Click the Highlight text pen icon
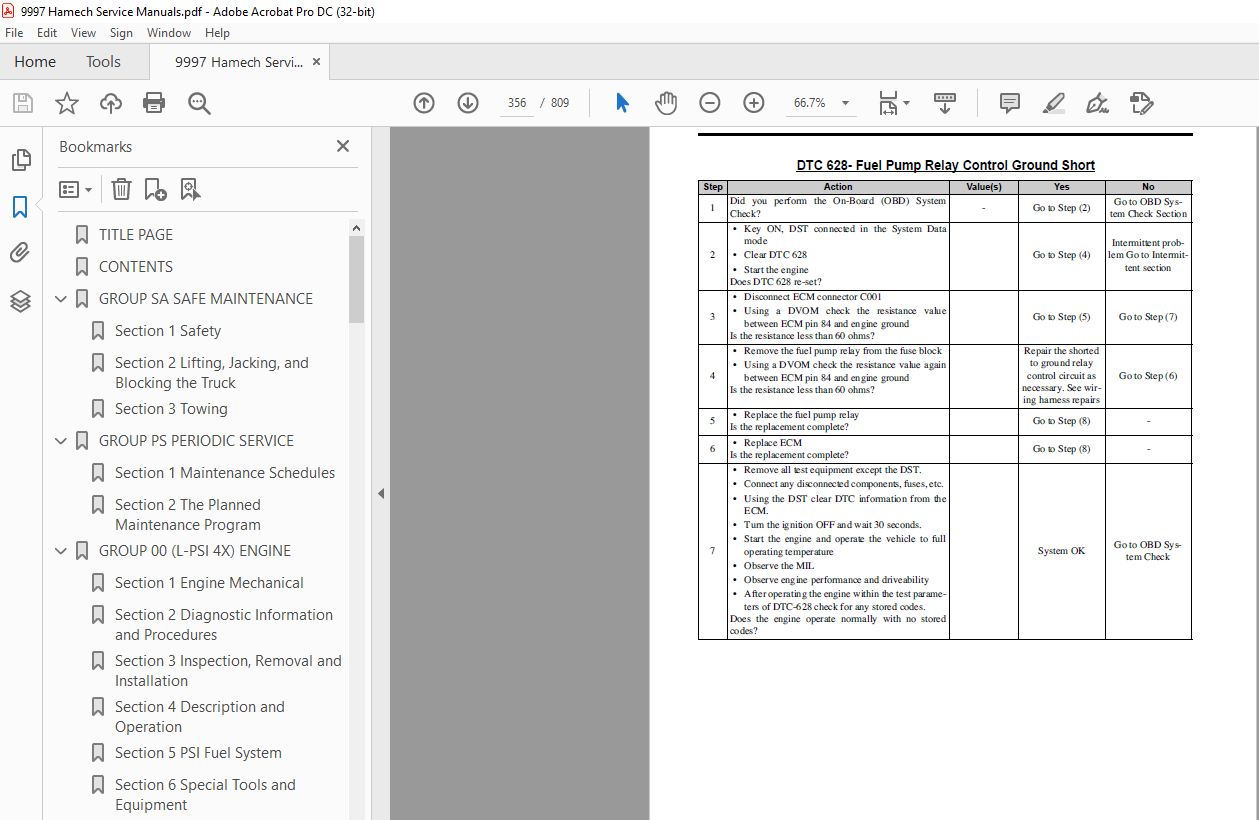Screen dimensions: 1259x820 [1053, 103]
